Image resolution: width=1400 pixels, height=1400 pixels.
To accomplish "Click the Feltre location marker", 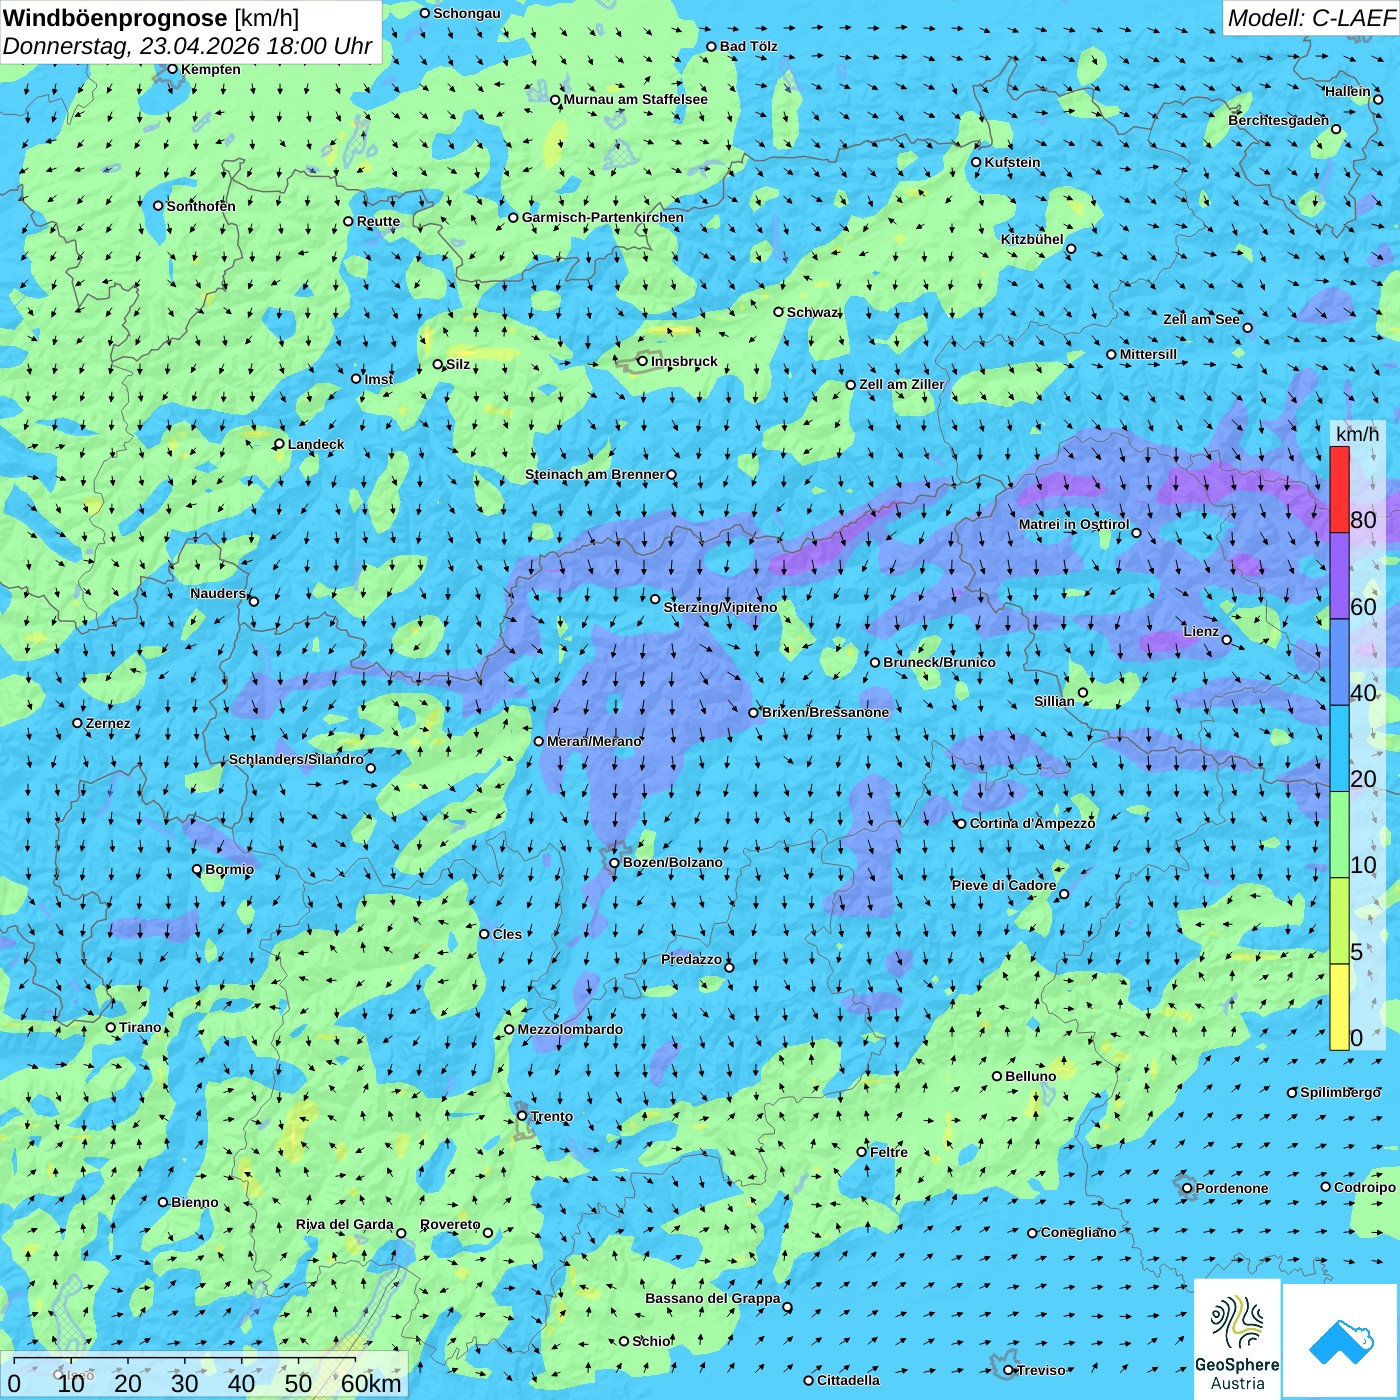I will [861, 1152].
